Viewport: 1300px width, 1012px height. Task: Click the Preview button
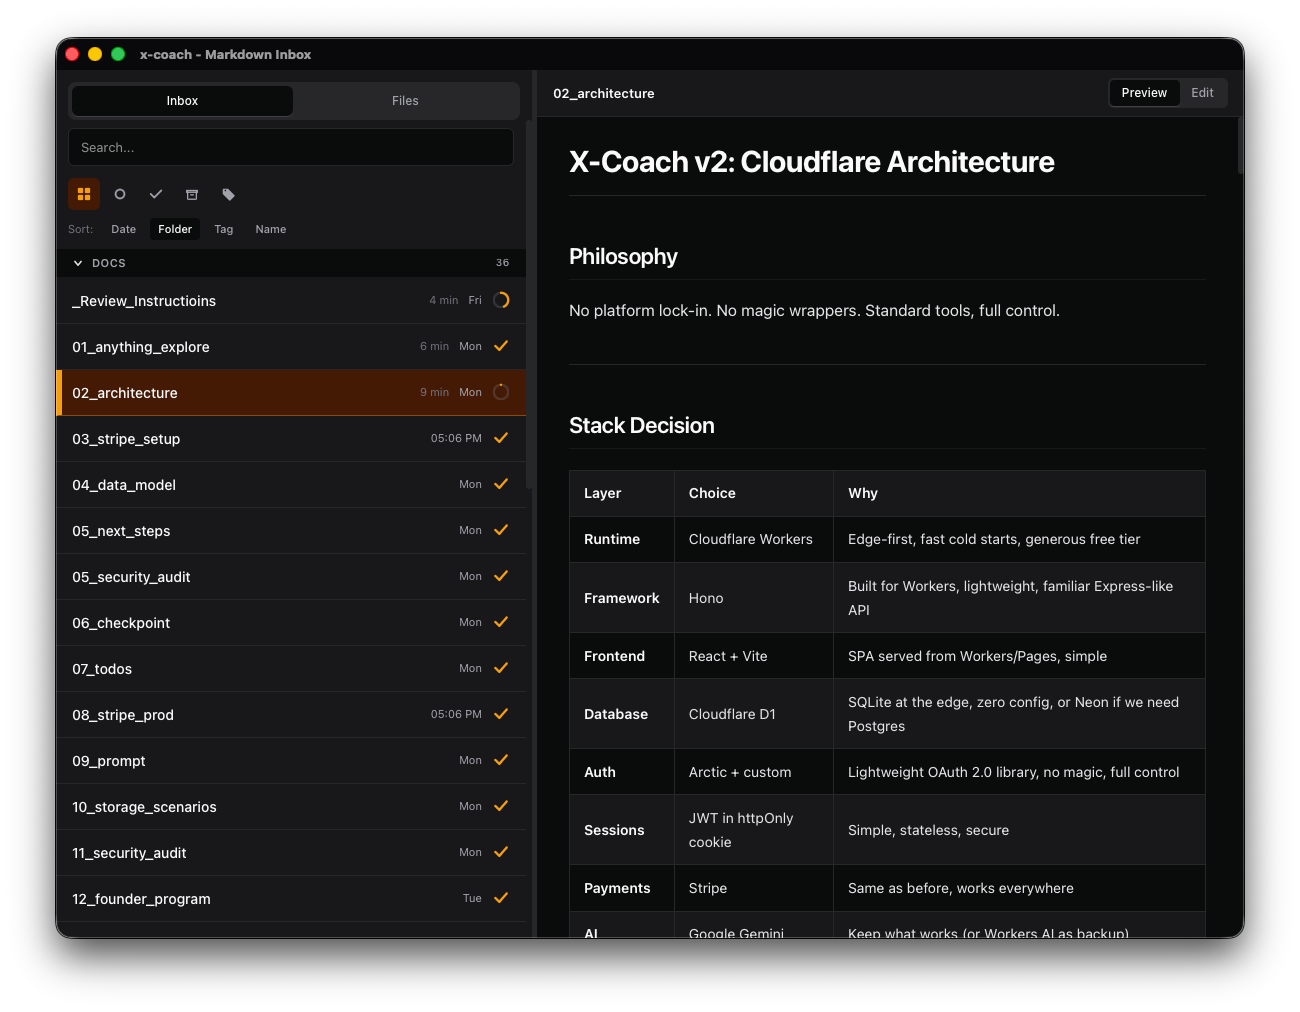1144,93
